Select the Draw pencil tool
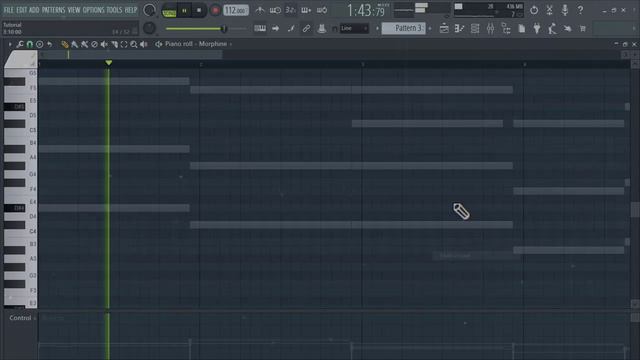 (x=64, y=44)
